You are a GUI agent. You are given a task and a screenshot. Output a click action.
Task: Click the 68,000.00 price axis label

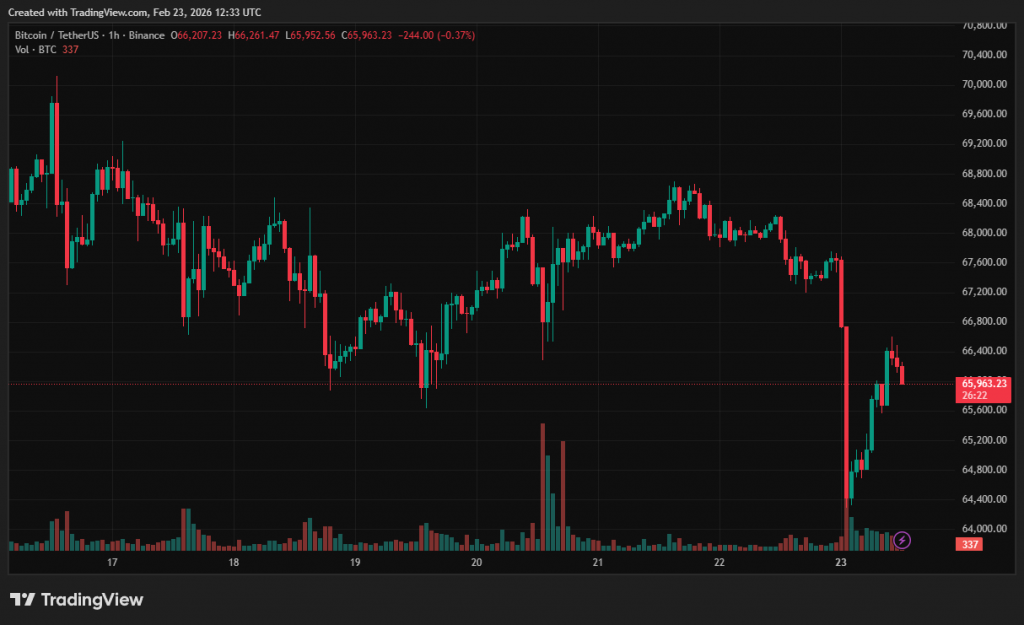(984, 233)
